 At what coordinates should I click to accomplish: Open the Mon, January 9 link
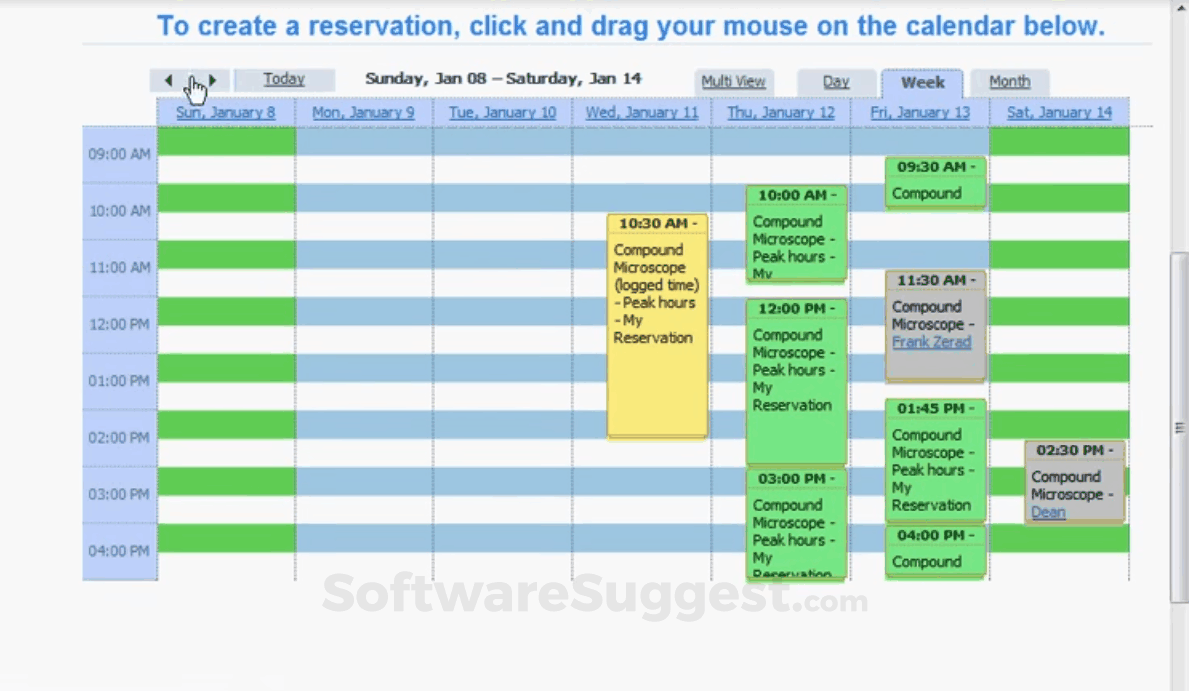[x=363, y=112]
